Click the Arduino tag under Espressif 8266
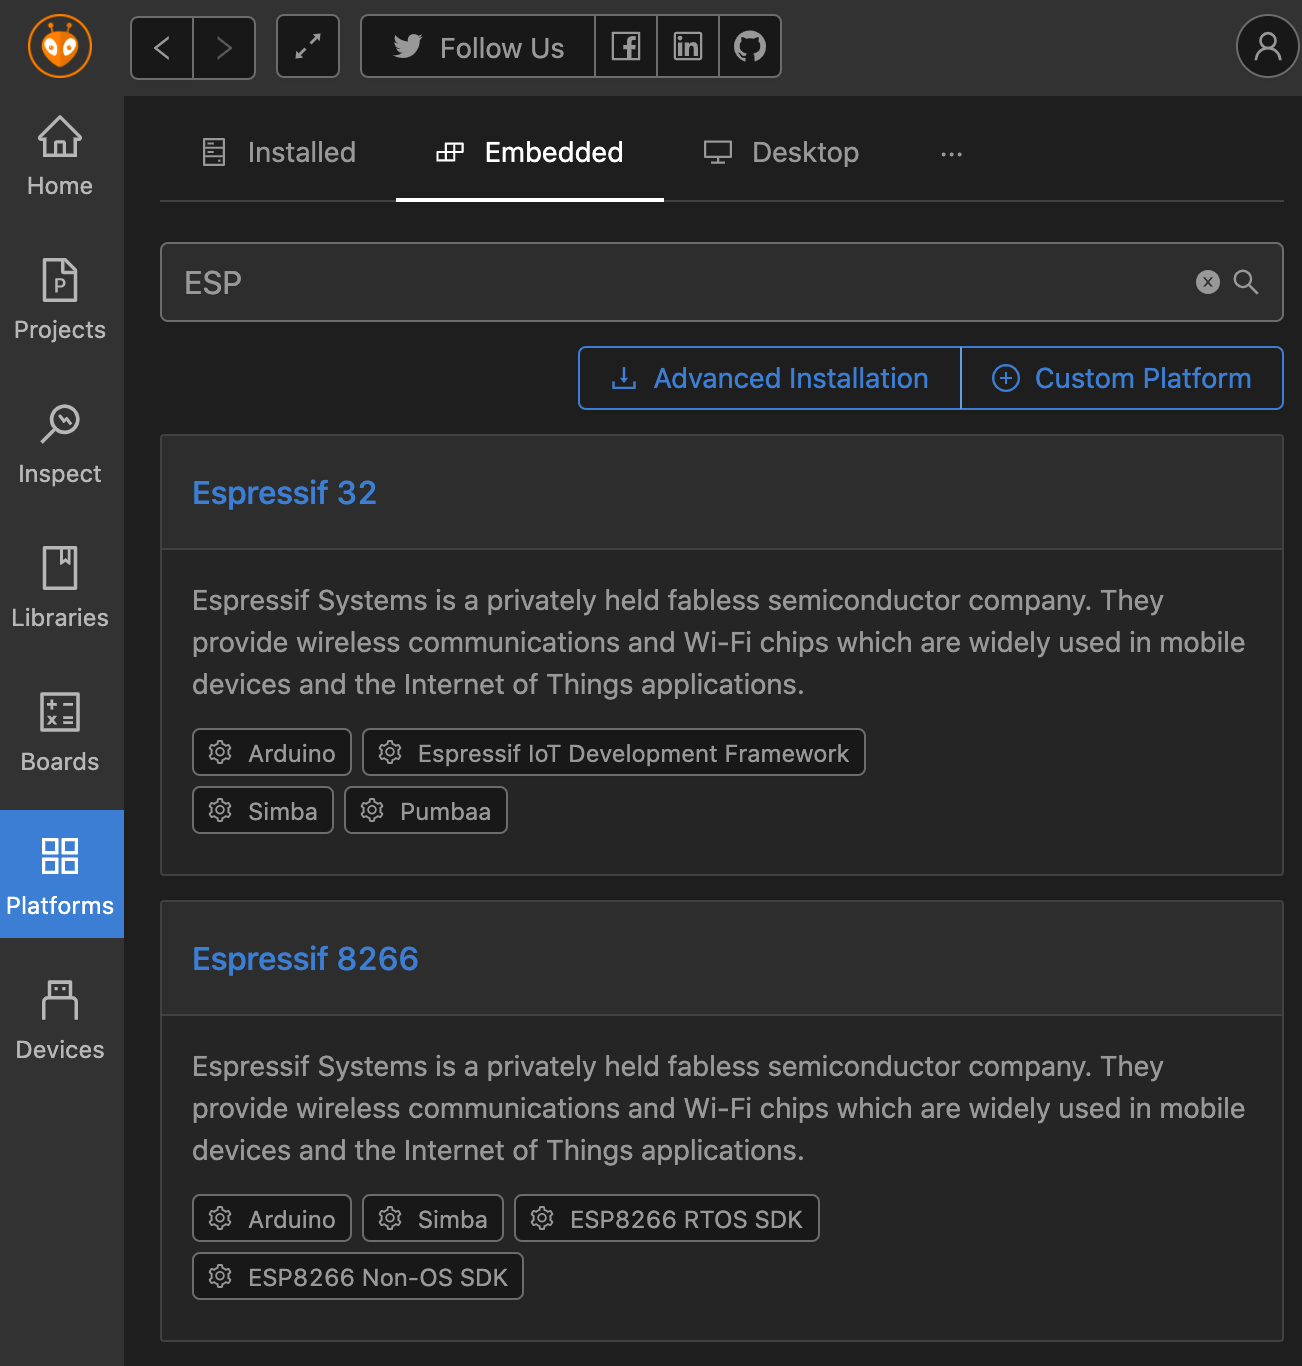The width and height of the screenshot is (1302, 1366). point(272,1218)
